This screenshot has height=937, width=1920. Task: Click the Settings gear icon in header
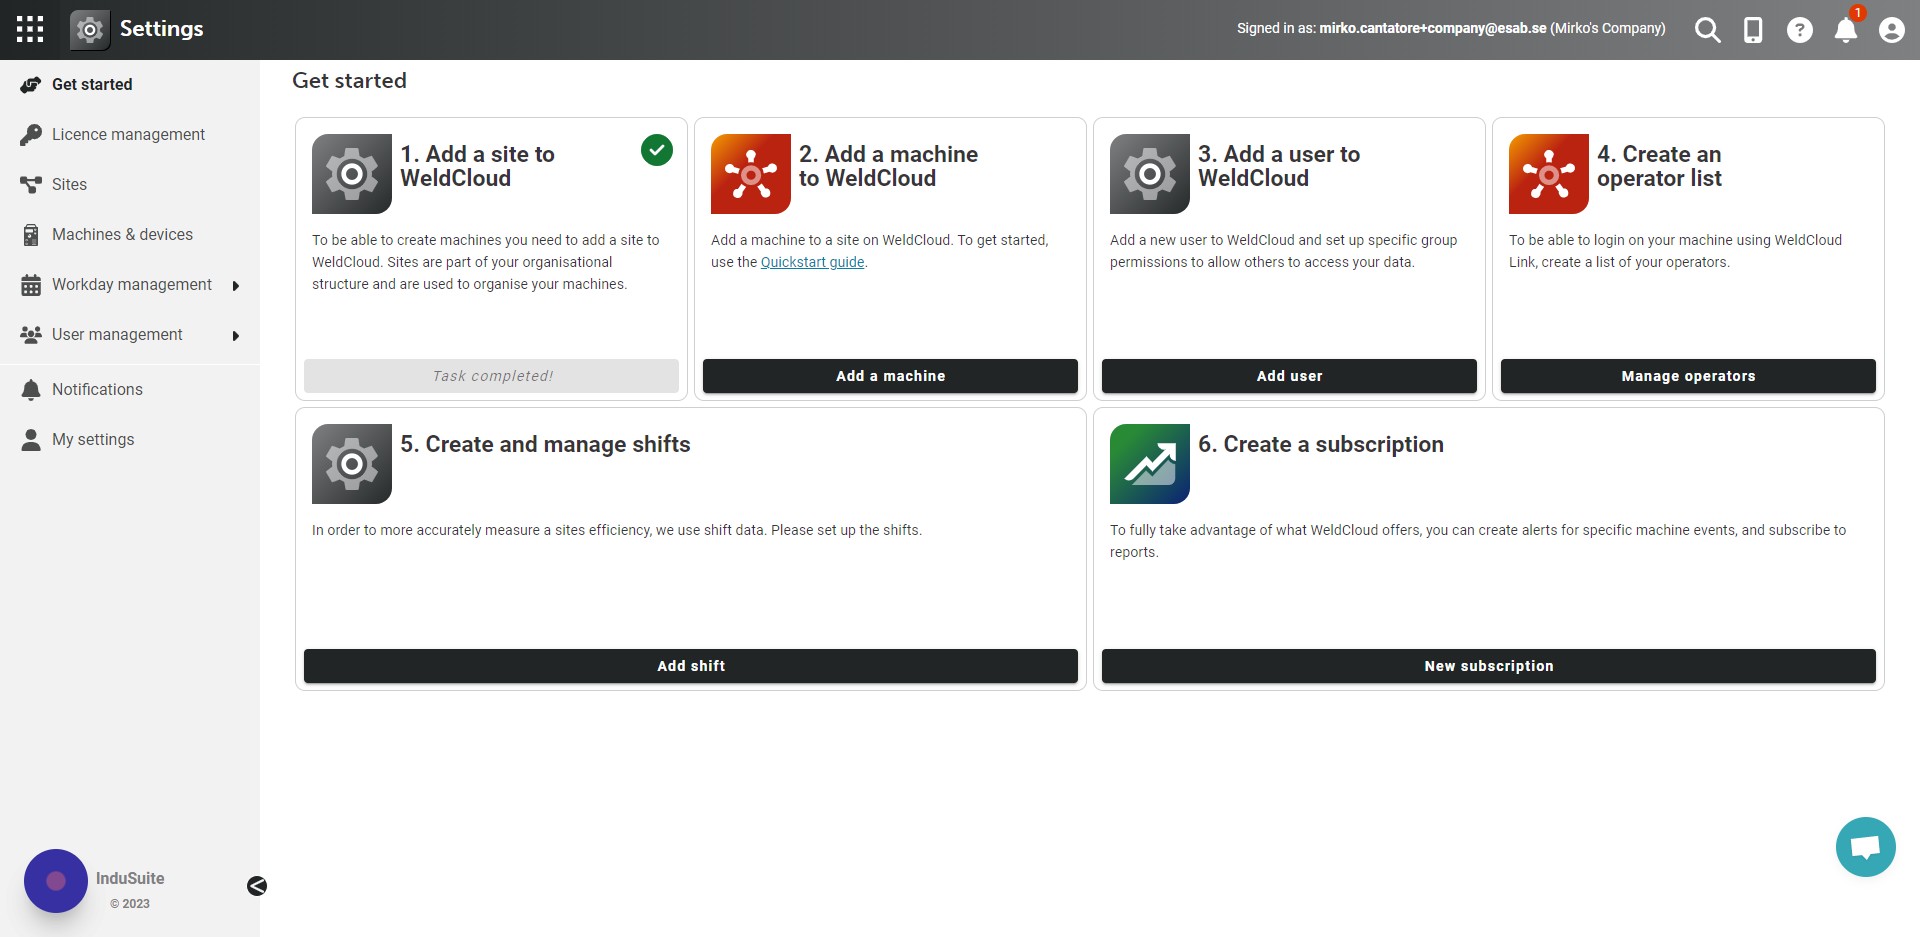[90, 30]
